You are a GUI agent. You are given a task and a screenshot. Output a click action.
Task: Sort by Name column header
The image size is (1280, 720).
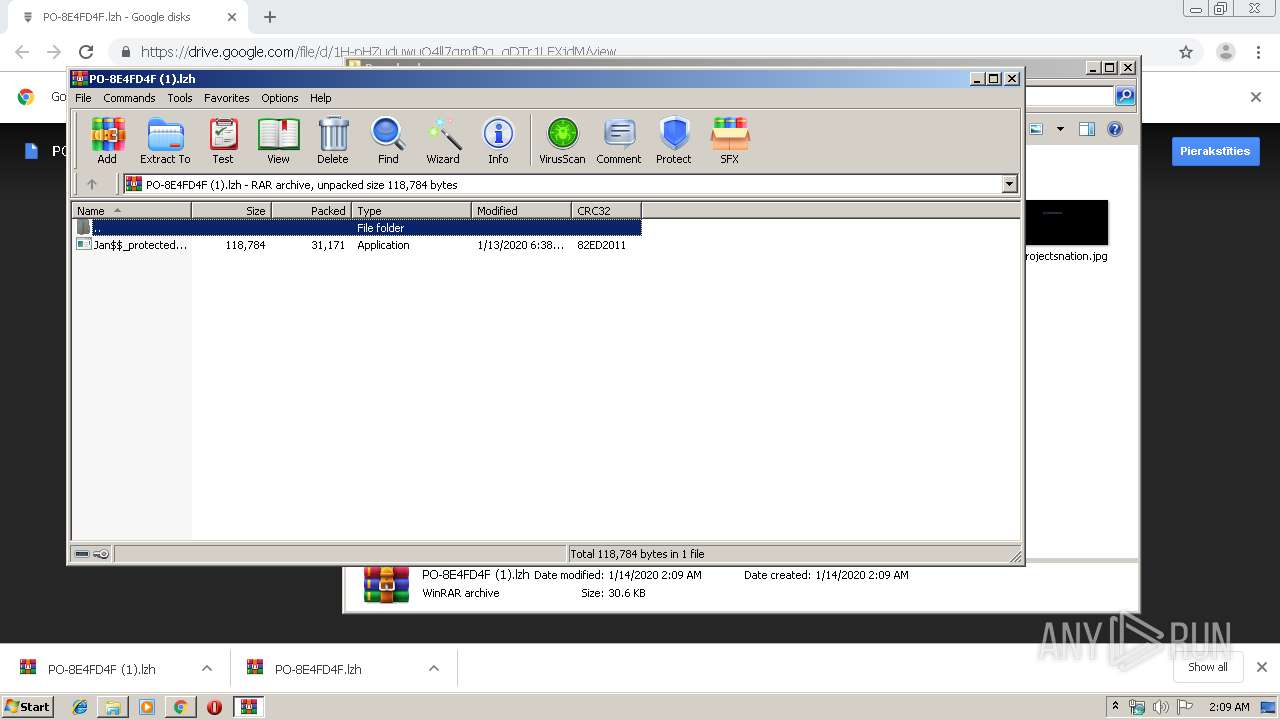131,210
